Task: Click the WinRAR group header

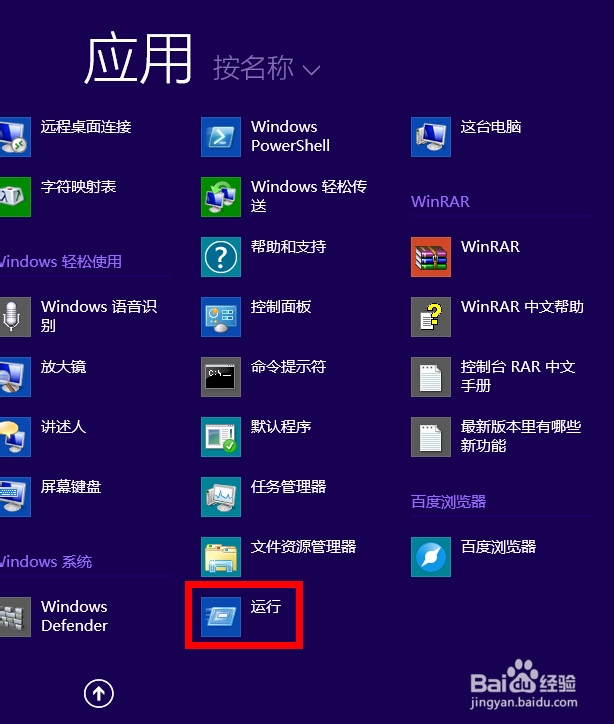Action: [440, 201]
